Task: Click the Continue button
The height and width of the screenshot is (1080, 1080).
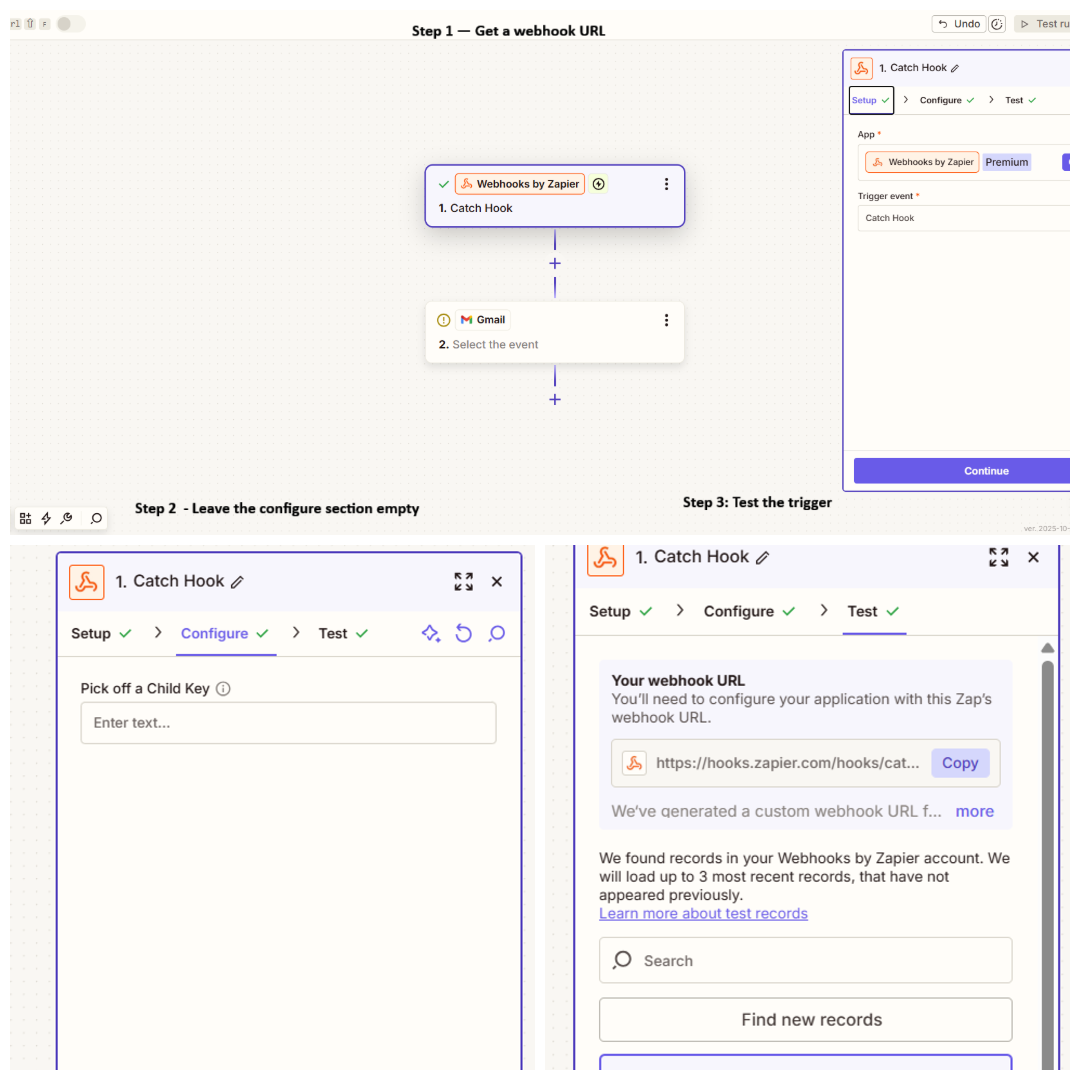Action: click(962, 470)
